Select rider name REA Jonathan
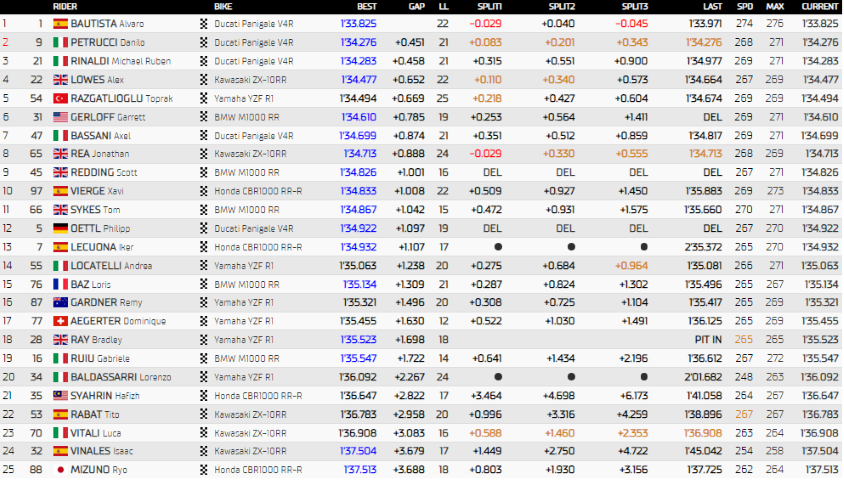 (100, 154)
